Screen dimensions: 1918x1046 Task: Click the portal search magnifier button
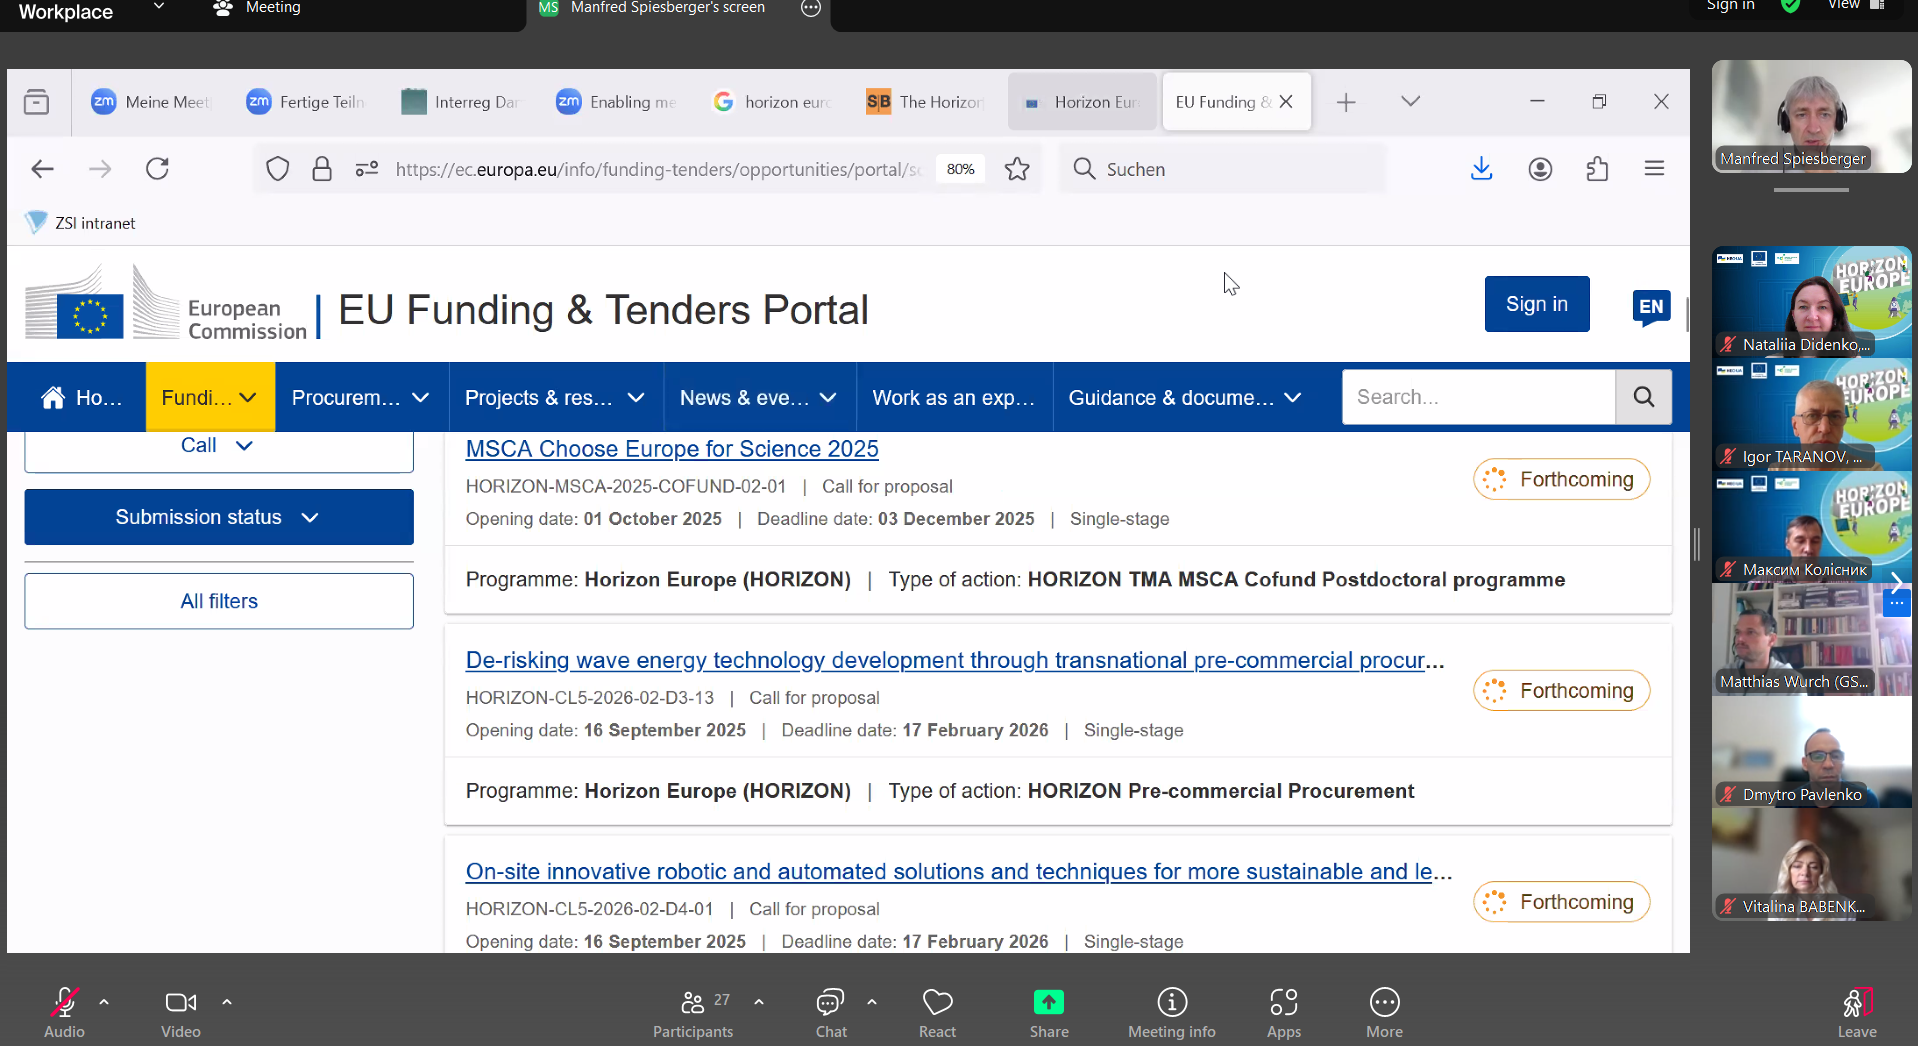(1643, 397)
